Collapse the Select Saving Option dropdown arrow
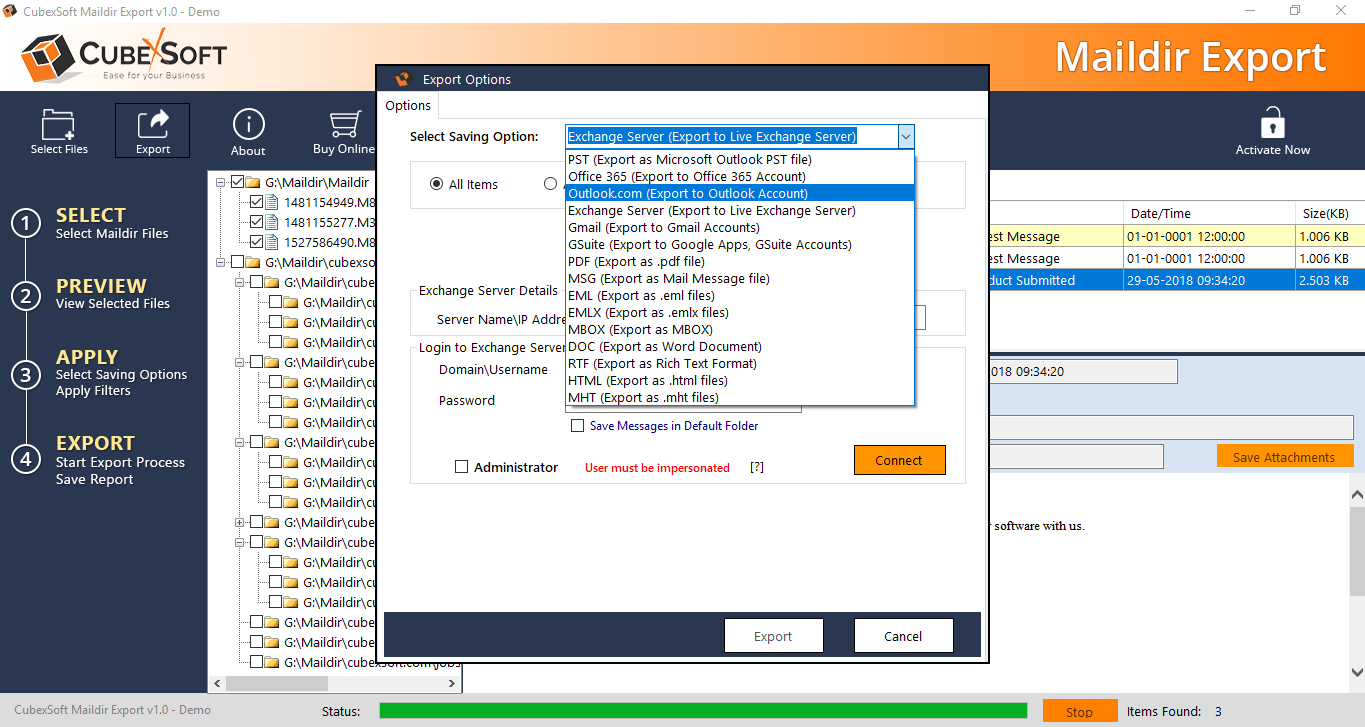The width and height of the screenshot is (1365, 727). coord(904,137)
